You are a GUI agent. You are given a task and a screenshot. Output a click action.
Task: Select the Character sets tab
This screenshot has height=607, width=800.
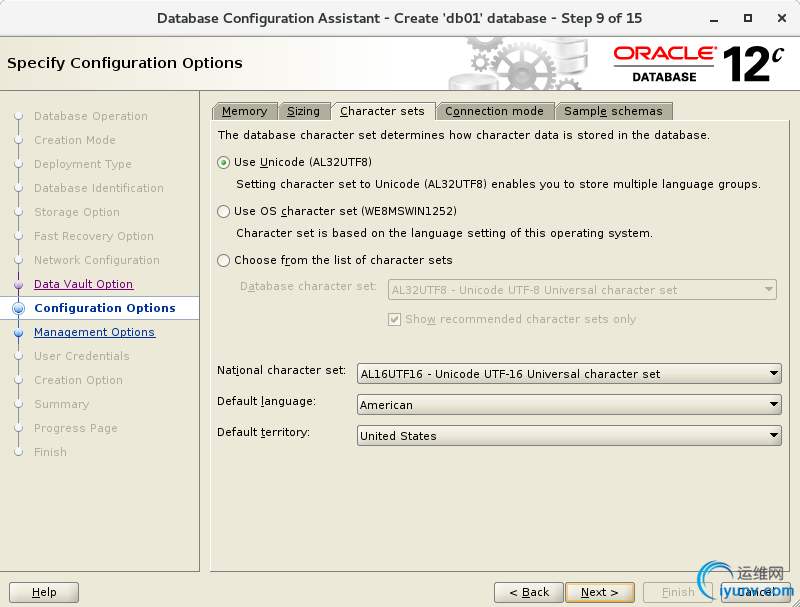point(382,111)
